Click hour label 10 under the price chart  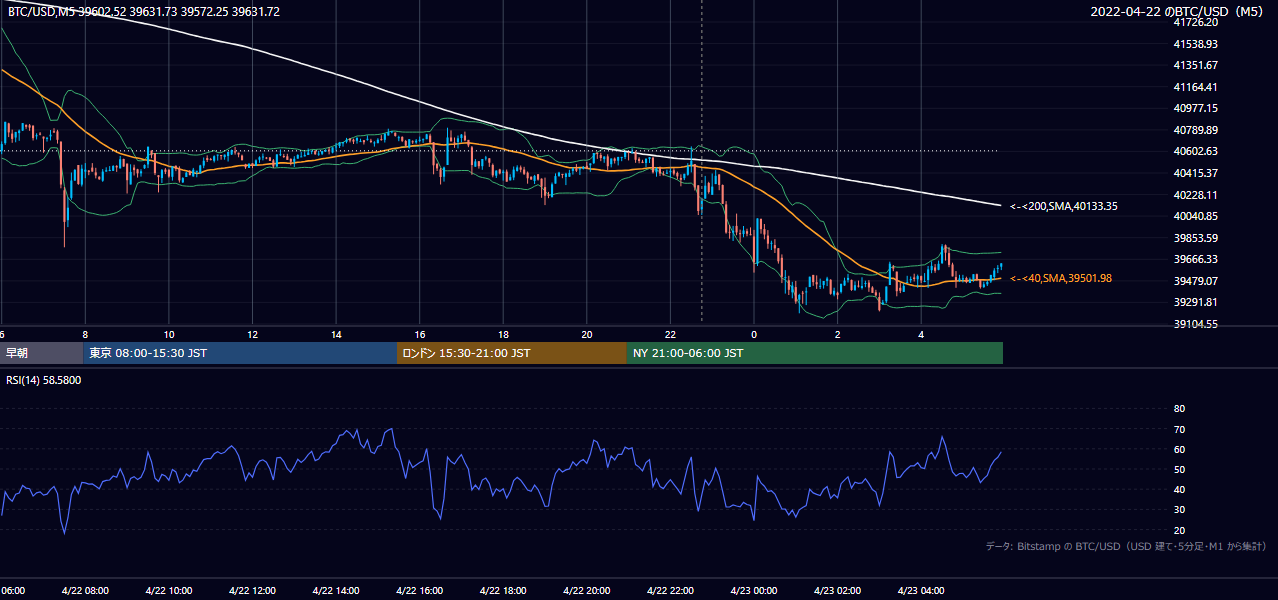click(169, 334)
